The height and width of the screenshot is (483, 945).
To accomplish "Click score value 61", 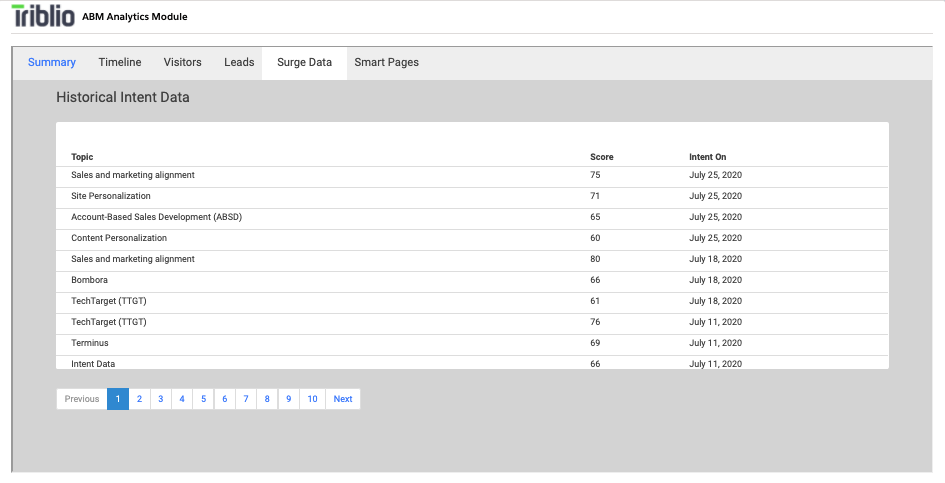I will (x=595, y=301).
